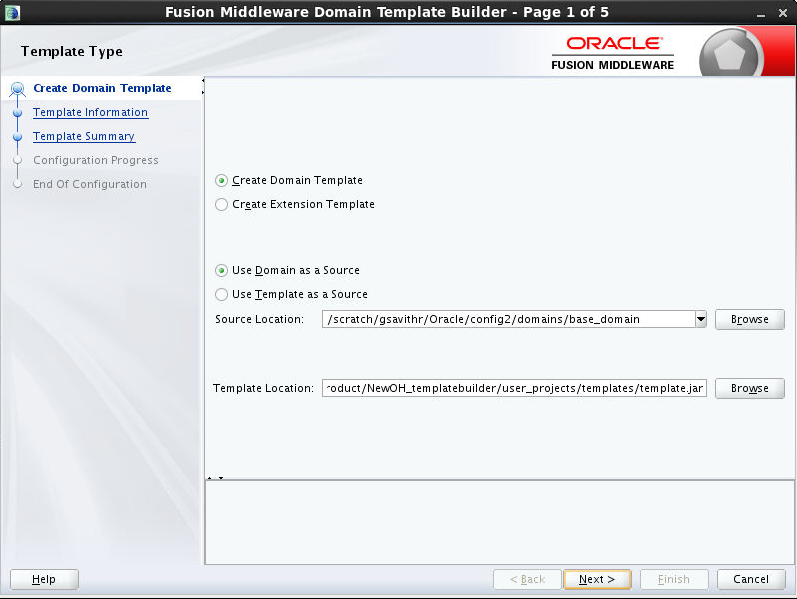The height and width of the screenshot is (599, 797).
Task: Browse for the Template Location
Action: pyautogui.click(x=750, y=388)
